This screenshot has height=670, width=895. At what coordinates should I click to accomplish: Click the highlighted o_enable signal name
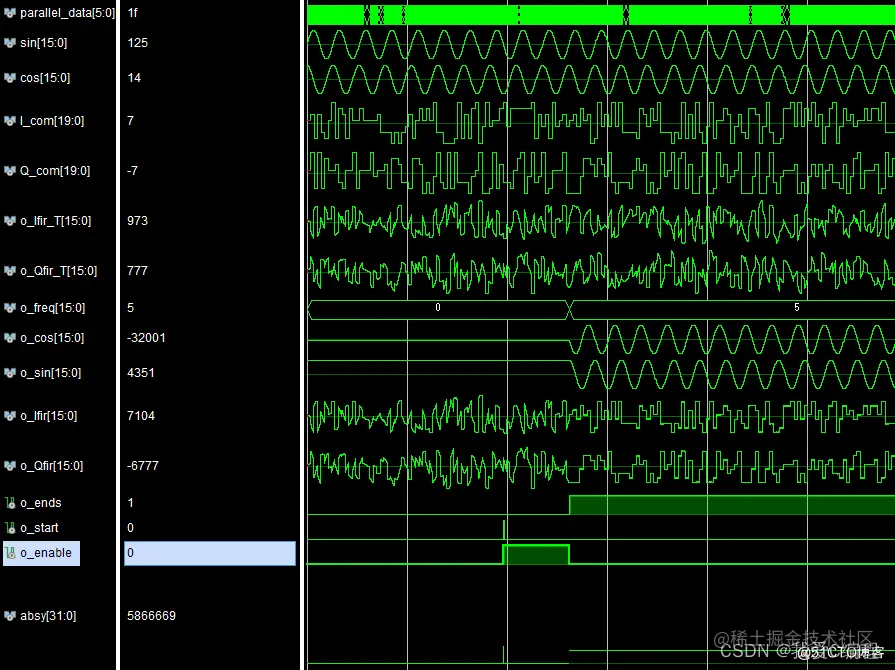click(x=46, y=553)
